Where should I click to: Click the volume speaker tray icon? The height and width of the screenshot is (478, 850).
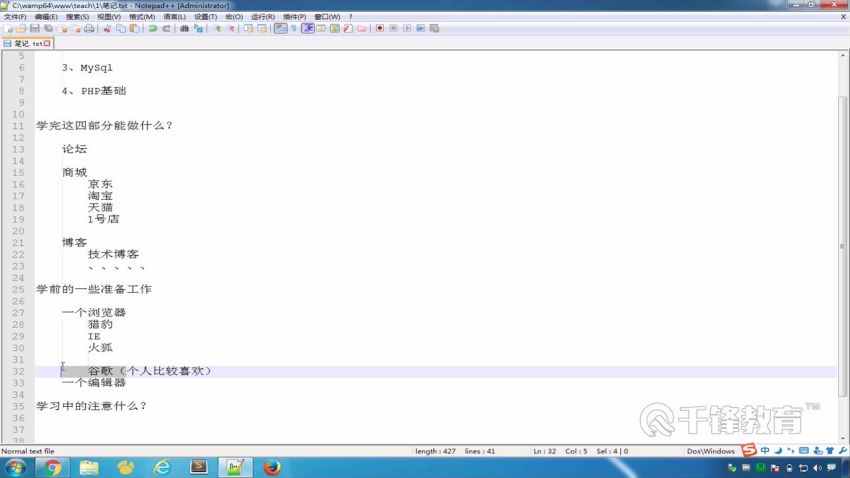(x=817, y=468)
